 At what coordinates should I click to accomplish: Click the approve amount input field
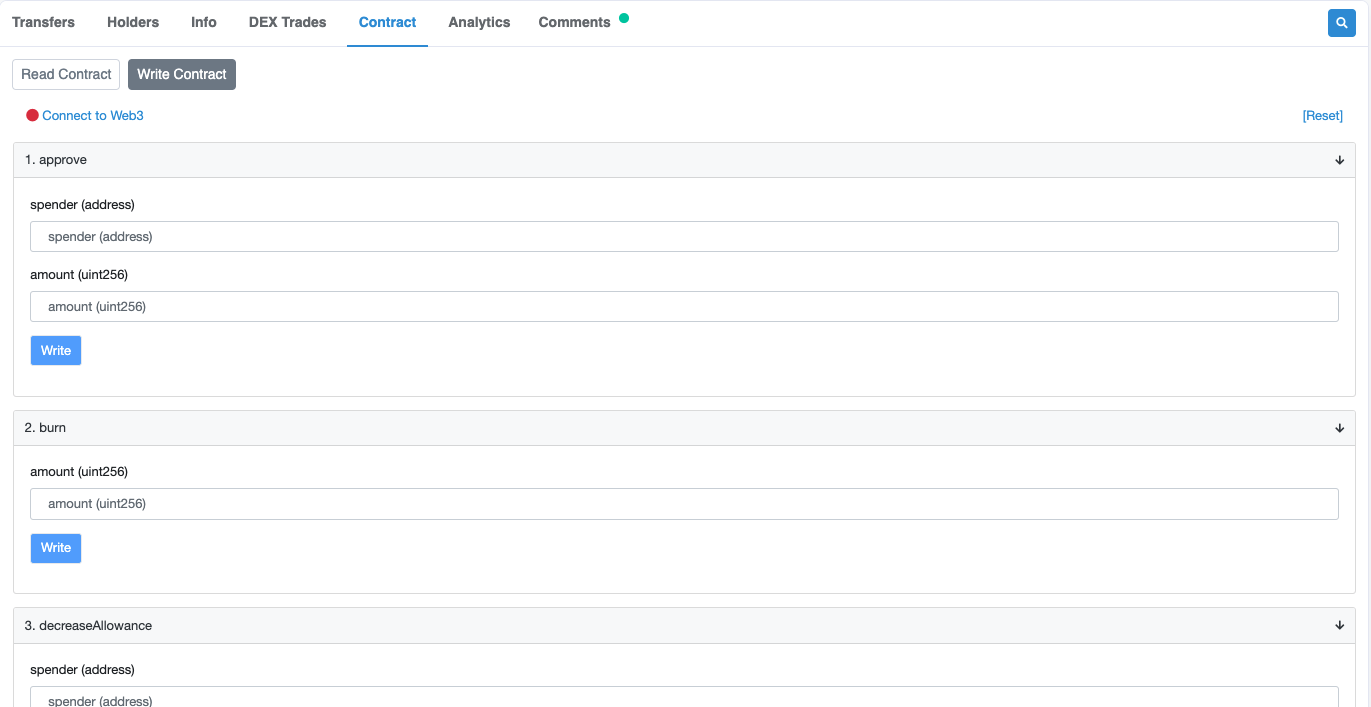point(684,307)
